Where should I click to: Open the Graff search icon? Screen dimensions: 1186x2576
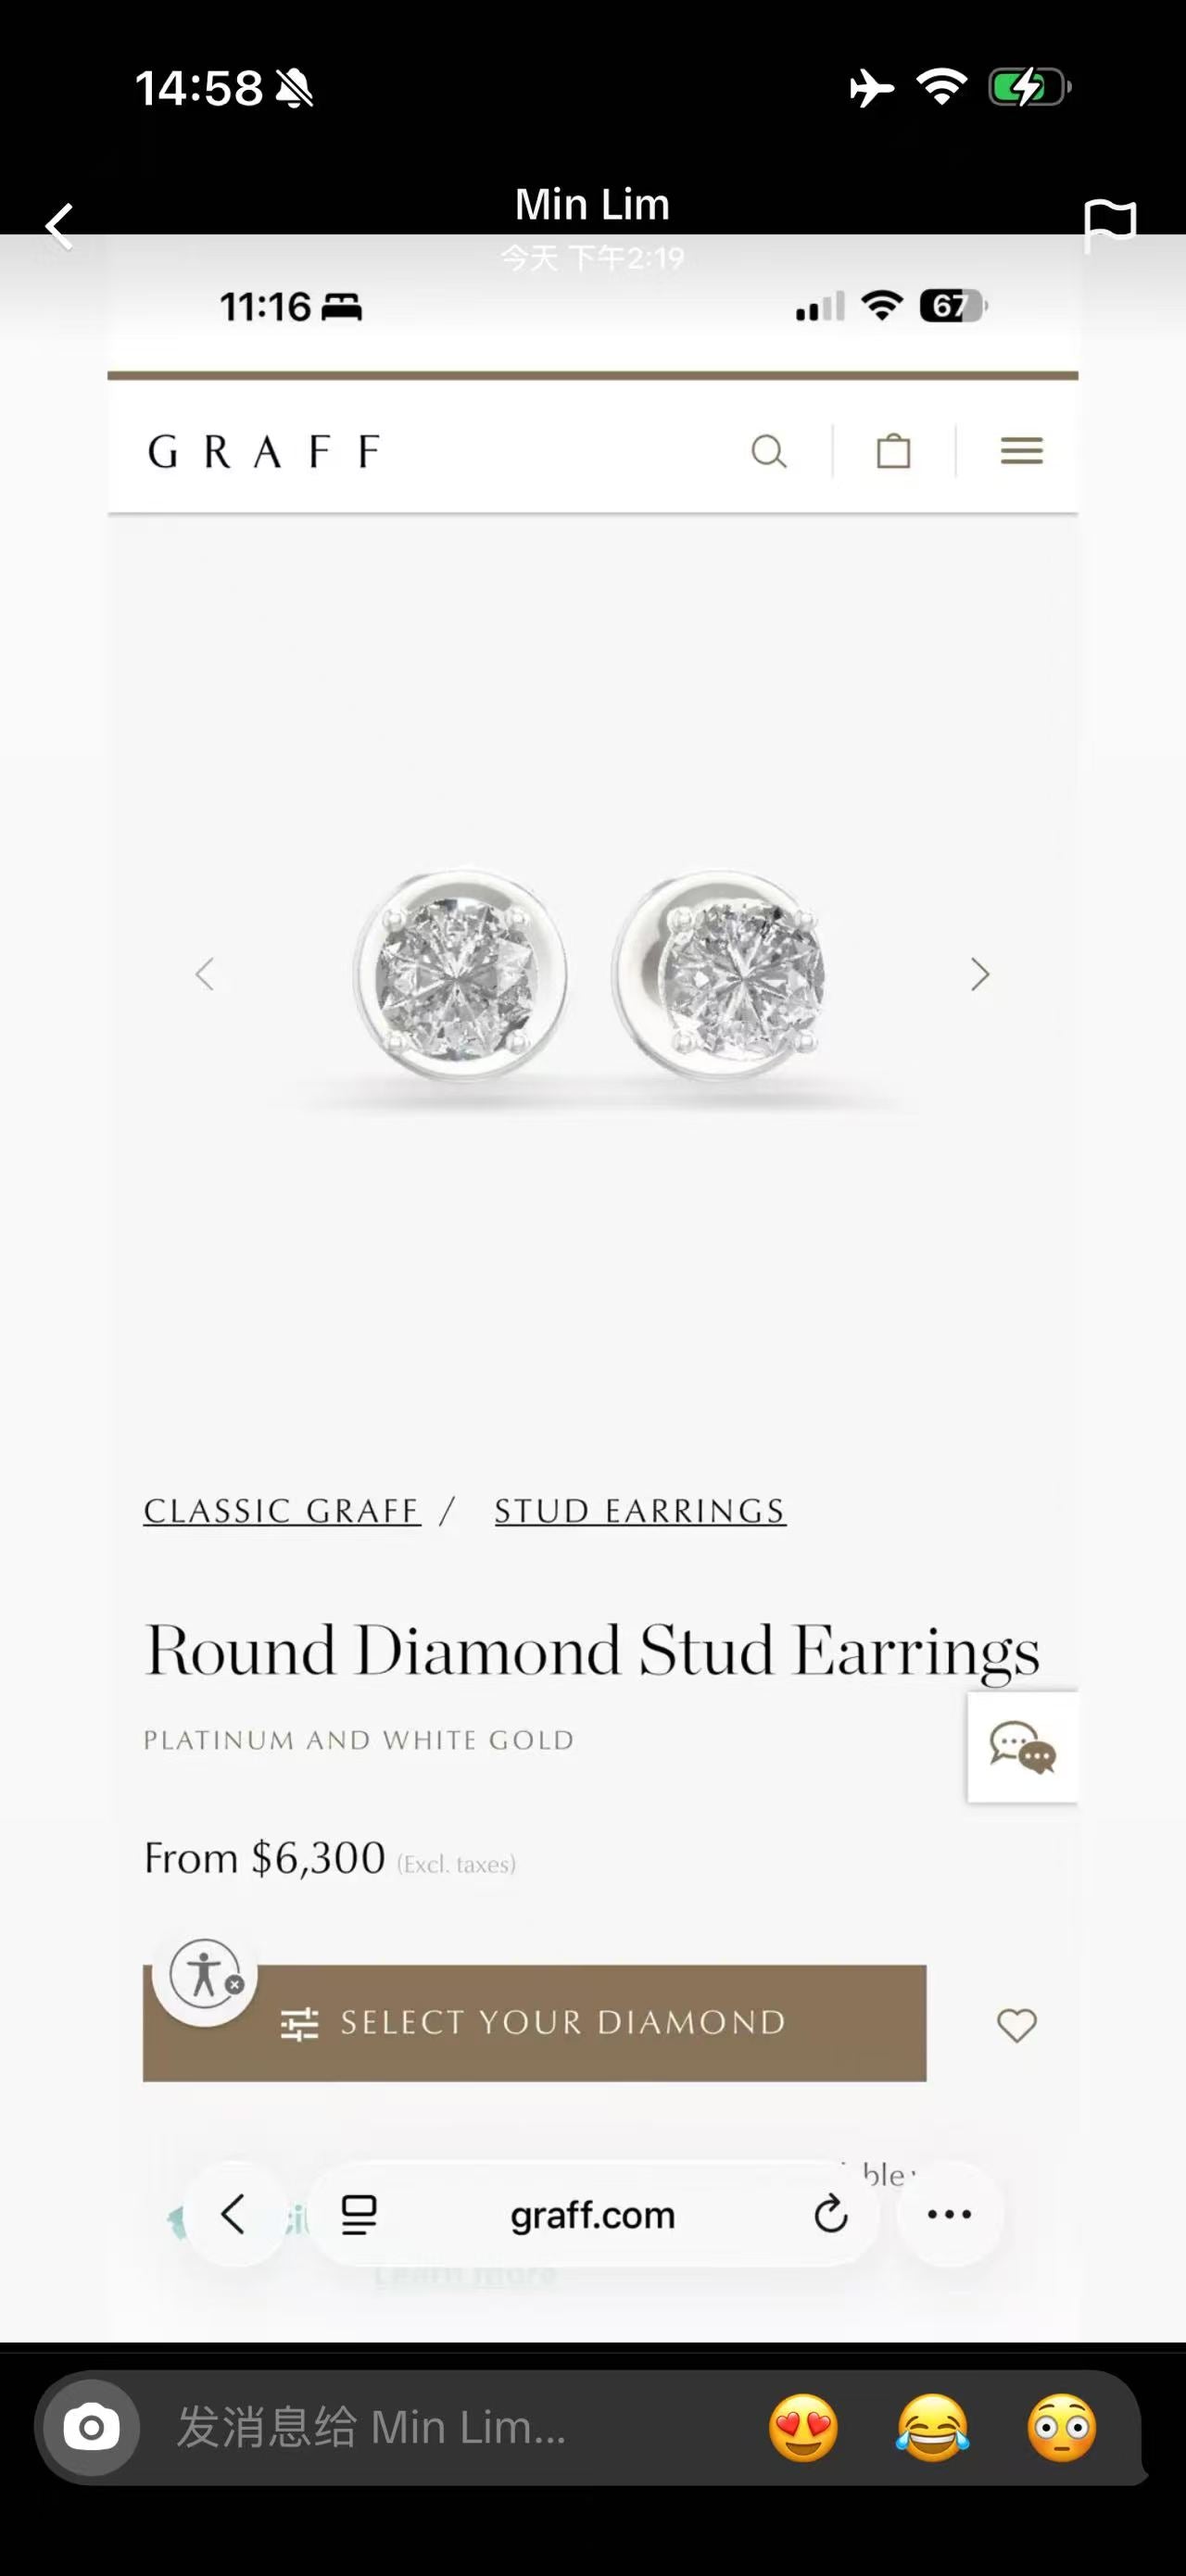(x=768, y=451)
